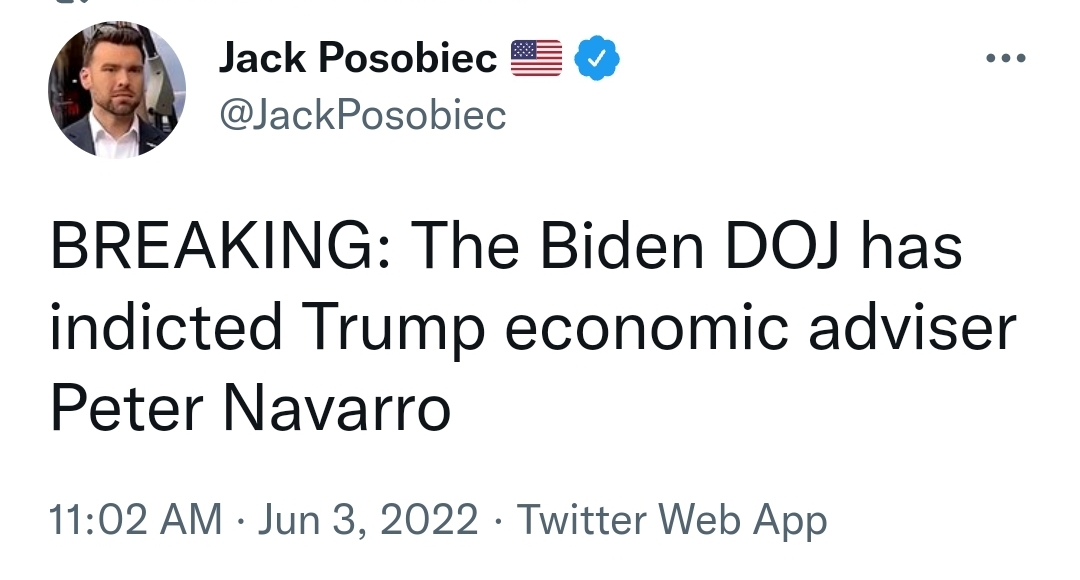Viewport: 1080px width, 580px height.
Task: Click the word "Biden" in the tweet
Action: coord(622,246)
